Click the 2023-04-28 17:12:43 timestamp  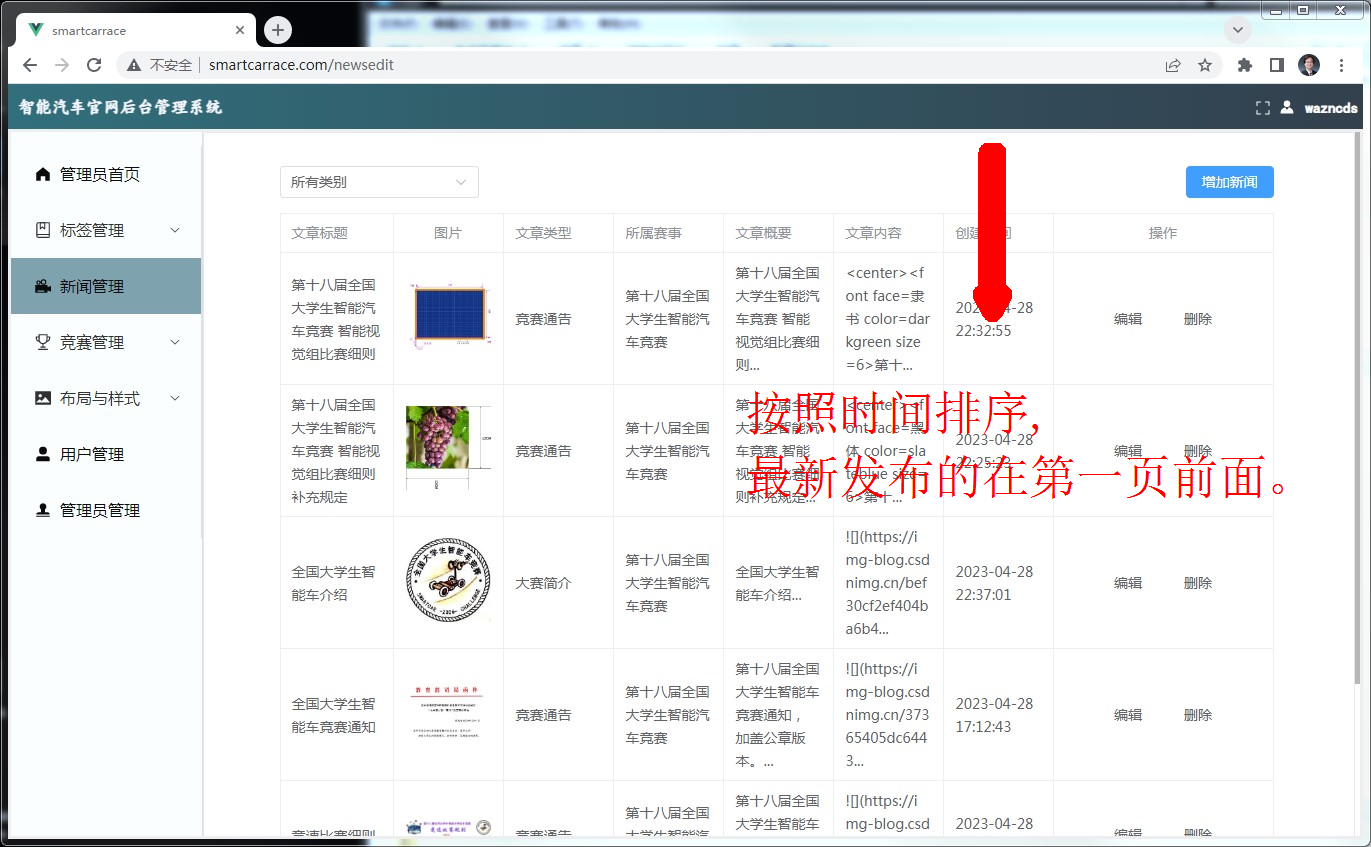994,715
